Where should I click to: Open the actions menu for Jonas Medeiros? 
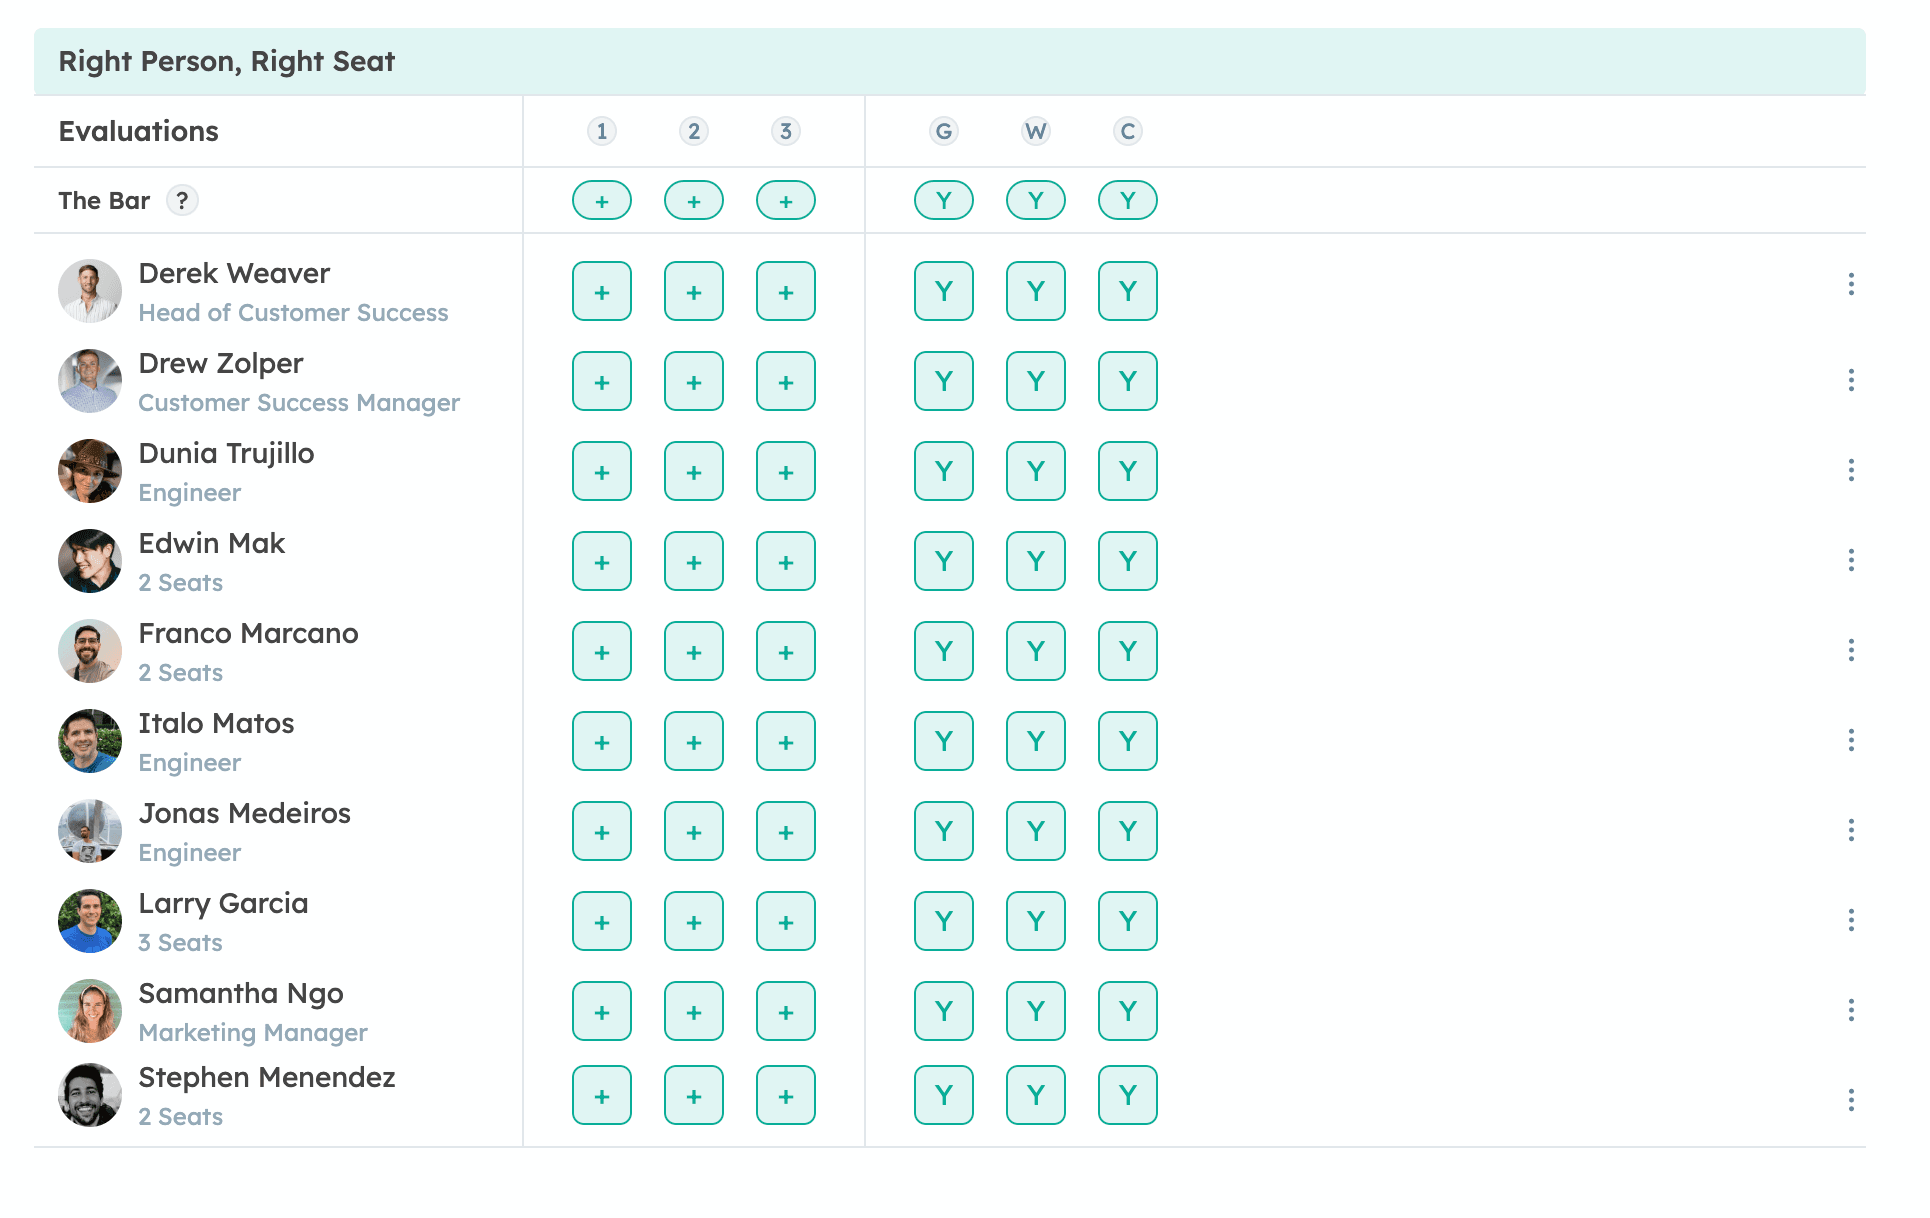pyautogui.click(x=1852, y=830)
